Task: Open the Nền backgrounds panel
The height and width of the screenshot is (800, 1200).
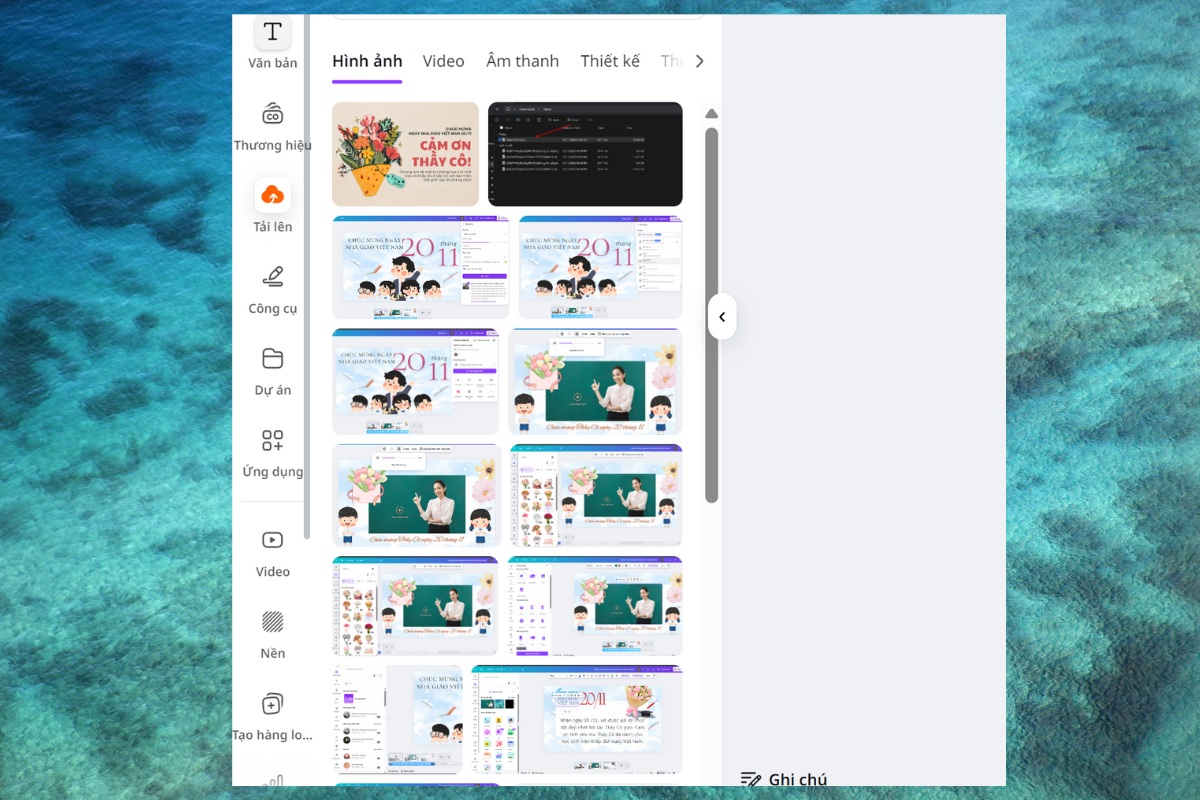Action: coord(272,631)
